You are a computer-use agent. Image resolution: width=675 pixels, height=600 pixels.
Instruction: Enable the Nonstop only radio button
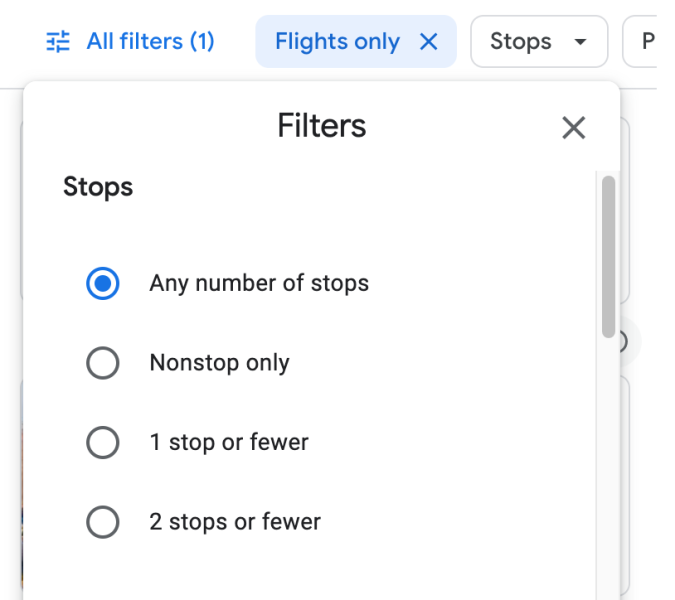[x=103, y=363]
